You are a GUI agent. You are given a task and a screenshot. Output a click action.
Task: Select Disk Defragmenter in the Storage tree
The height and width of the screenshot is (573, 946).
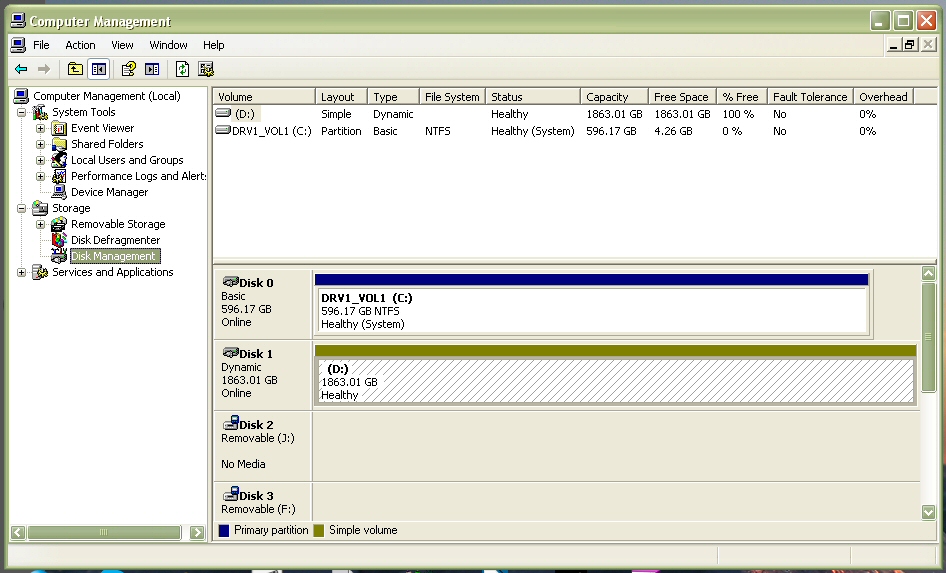point(115,240)
